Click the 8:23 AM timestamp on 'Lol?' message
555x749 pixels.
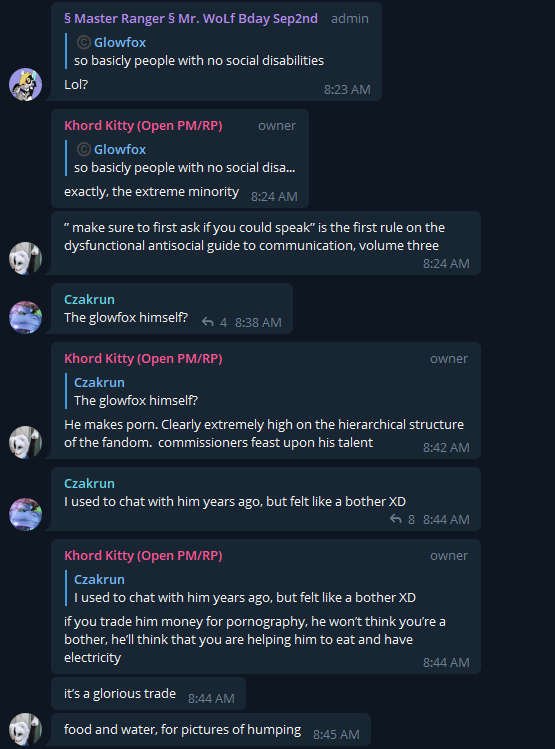coord(347,90)
